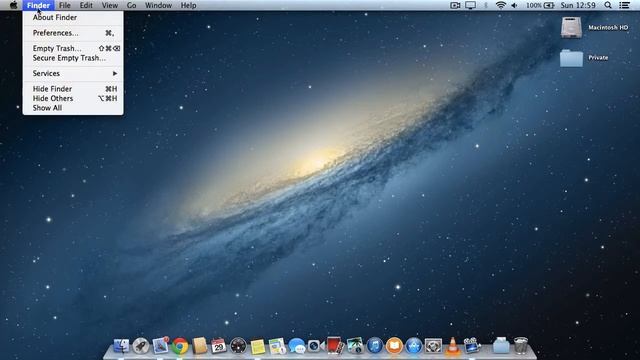Image resolution: width=640 pixels, height=360 pixels.
Task: Launch VLC traffic cone icon
Action: 453,346
